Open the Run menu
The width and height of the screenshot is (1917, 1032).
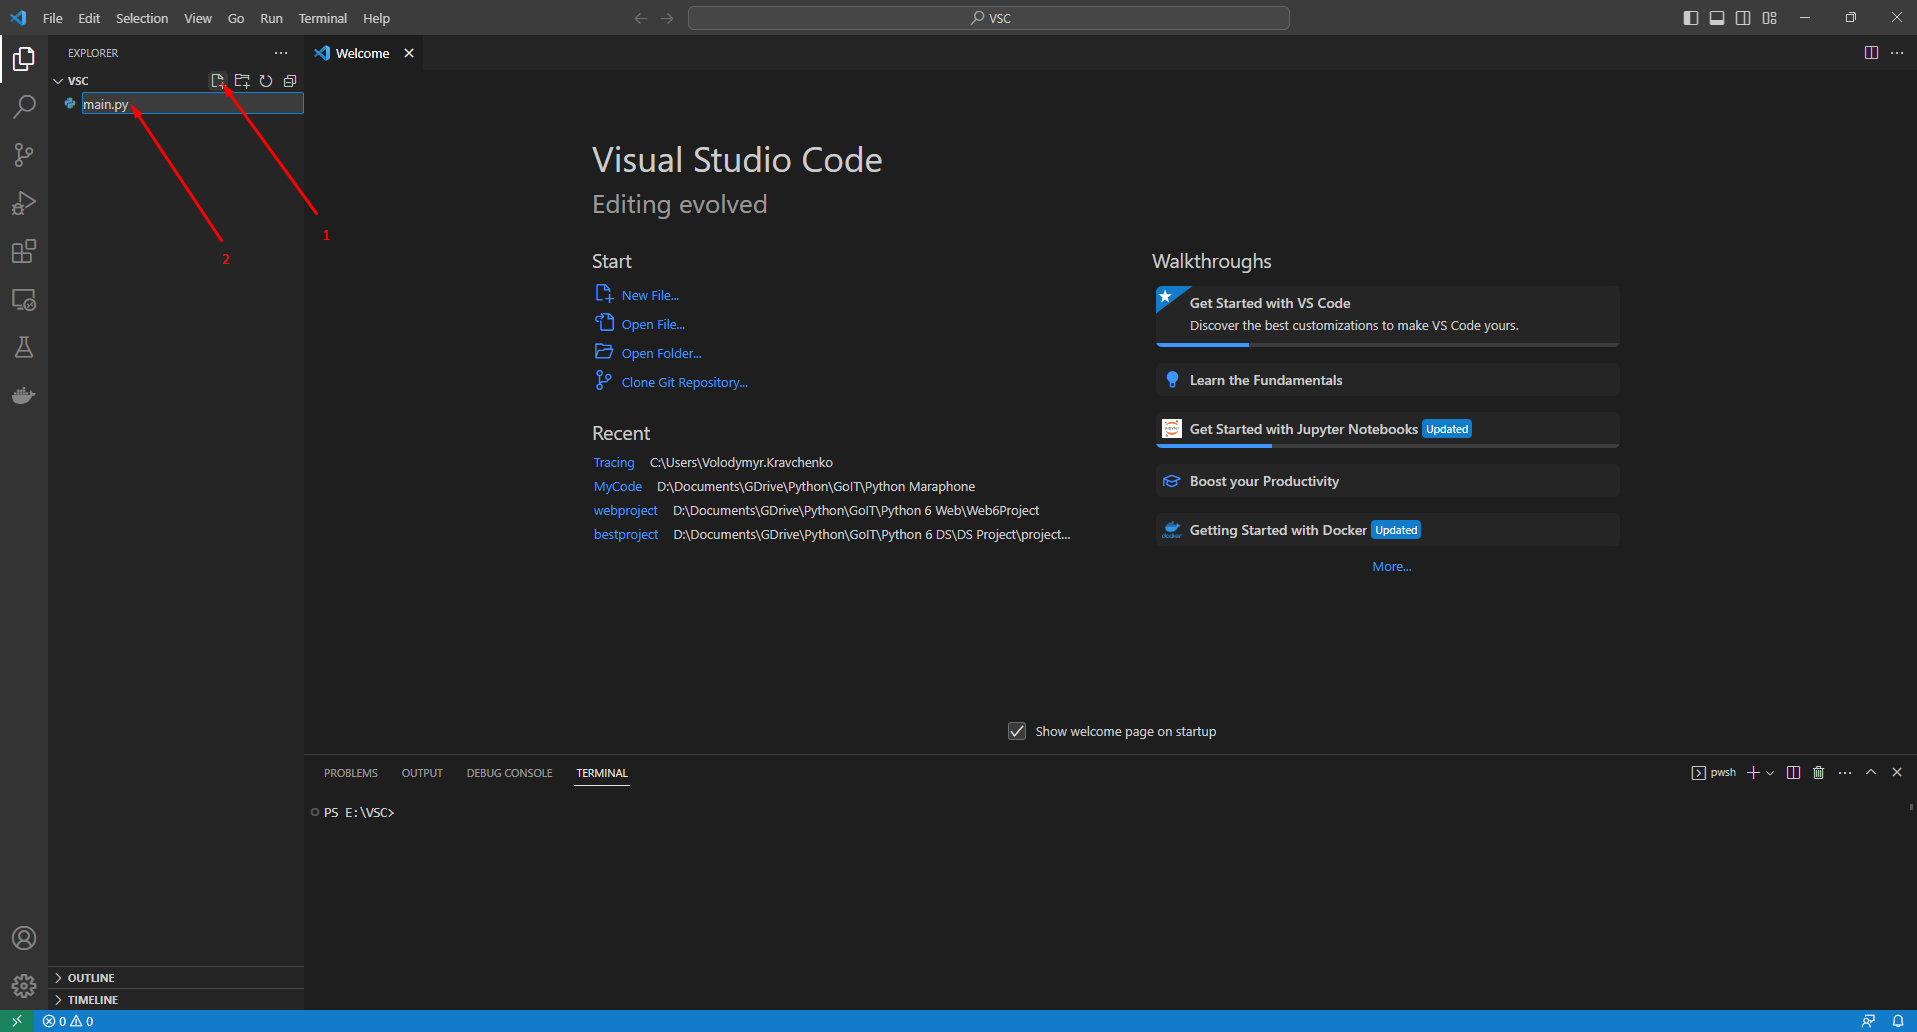(271, 18)
